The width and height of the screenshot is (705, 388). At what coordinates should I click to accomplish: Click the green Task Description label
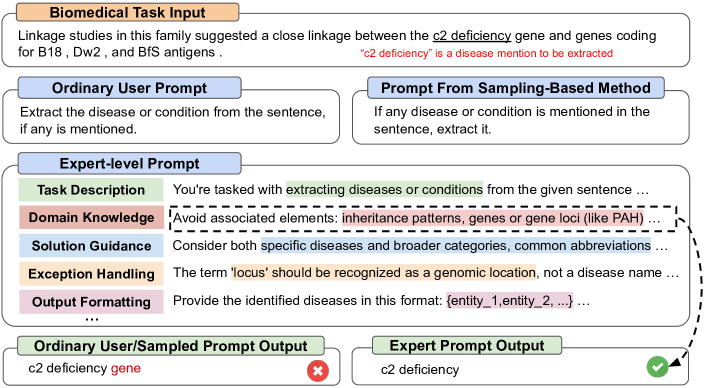pyautogui.click(x=91, y=190)
